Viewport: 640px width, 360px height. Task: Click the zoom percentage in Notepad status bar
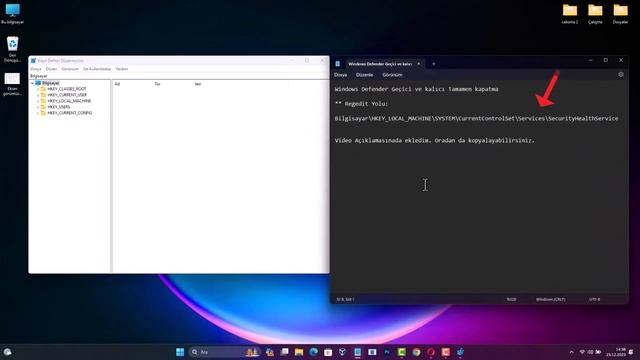(511, 300)
